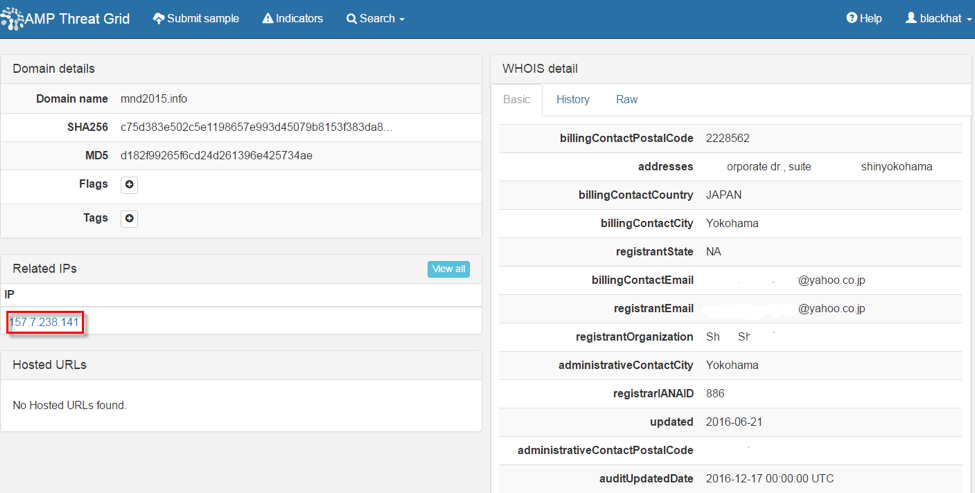Click the mnd2015.info domain name value

click(x=153, y=99)
